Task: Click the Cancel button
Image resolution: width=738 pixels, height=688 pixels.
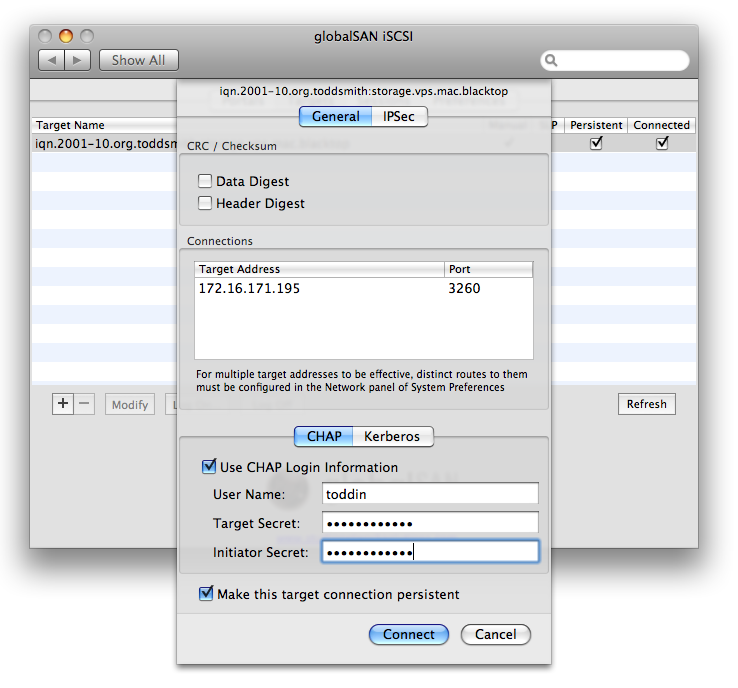Action: [496, 634]
